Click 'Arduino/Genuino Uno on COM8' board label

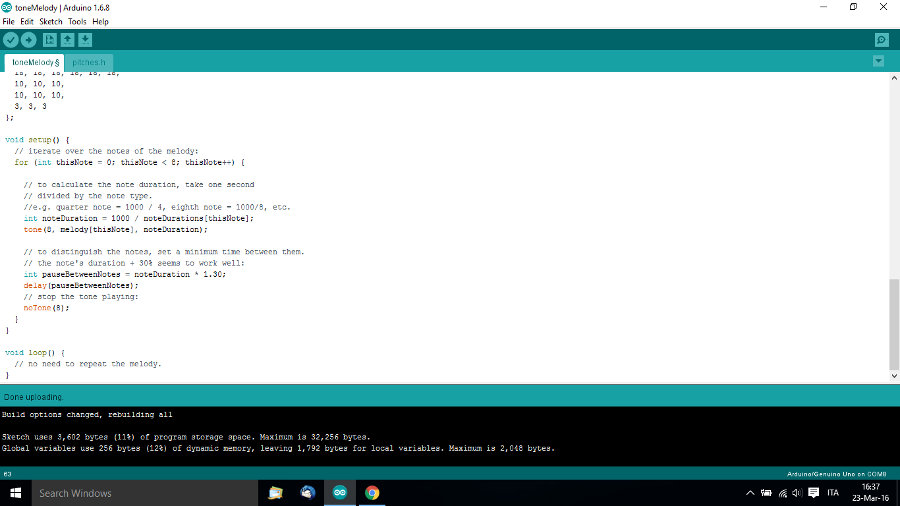[836, 474]
